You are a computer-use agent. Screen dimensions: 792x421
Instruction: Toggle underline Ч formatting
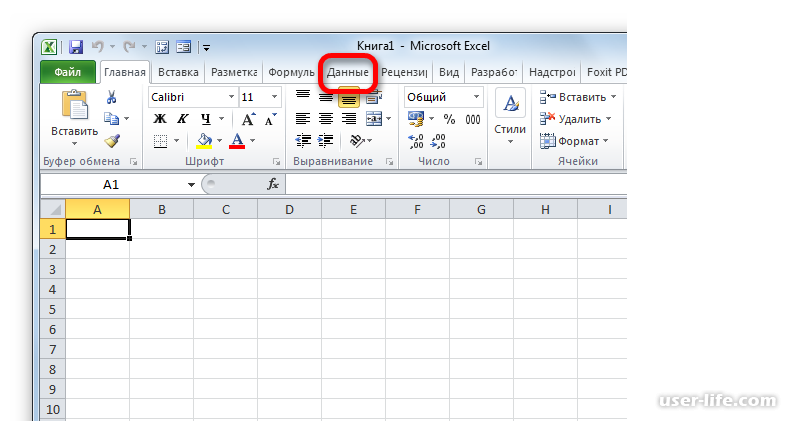(x=205, y=119)
